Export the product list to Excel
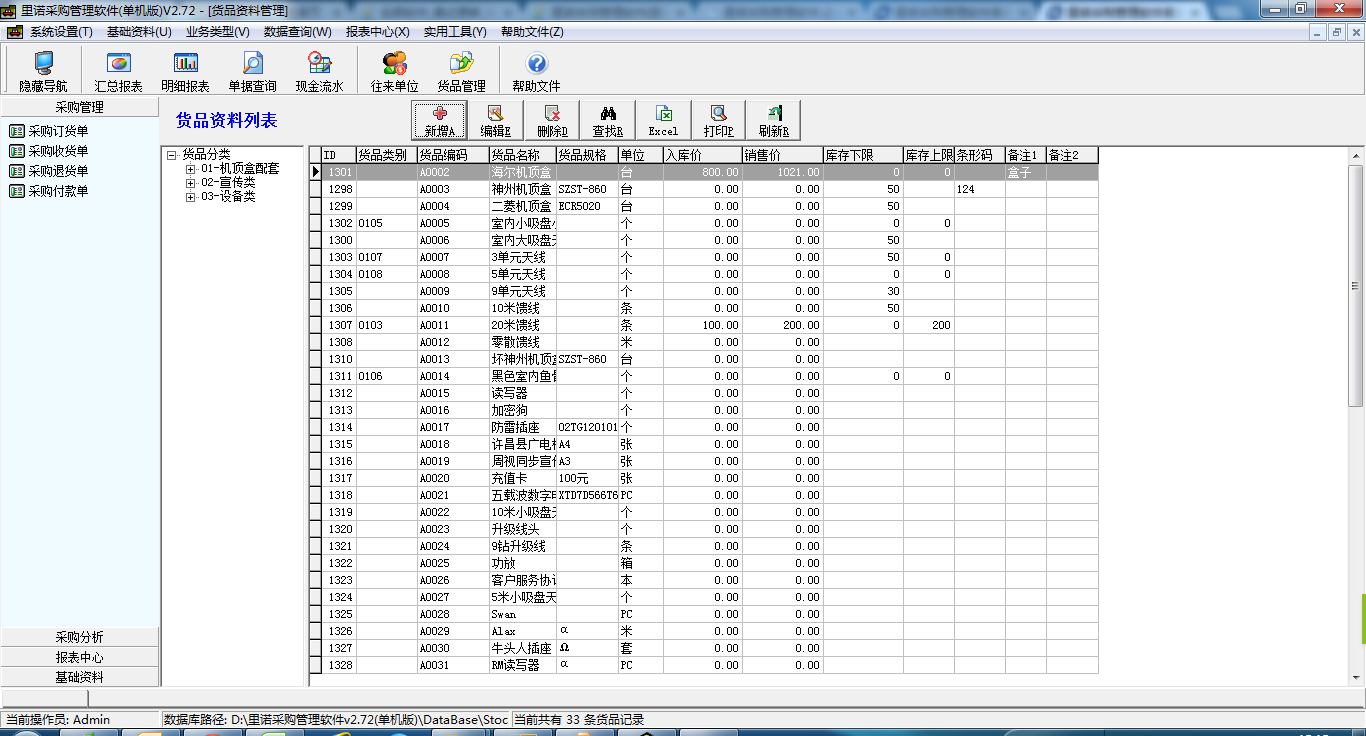 tap(663, 121)
